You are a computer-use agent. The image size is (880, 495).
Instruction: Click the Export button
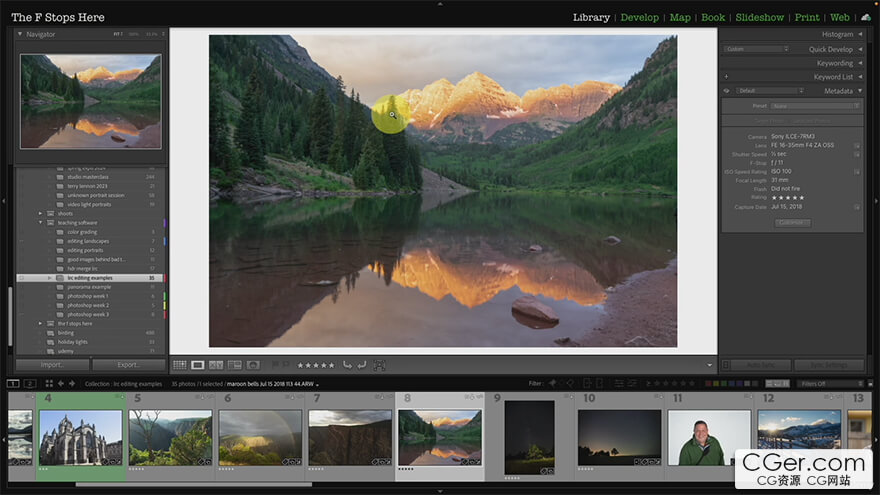tap(129, 365)
